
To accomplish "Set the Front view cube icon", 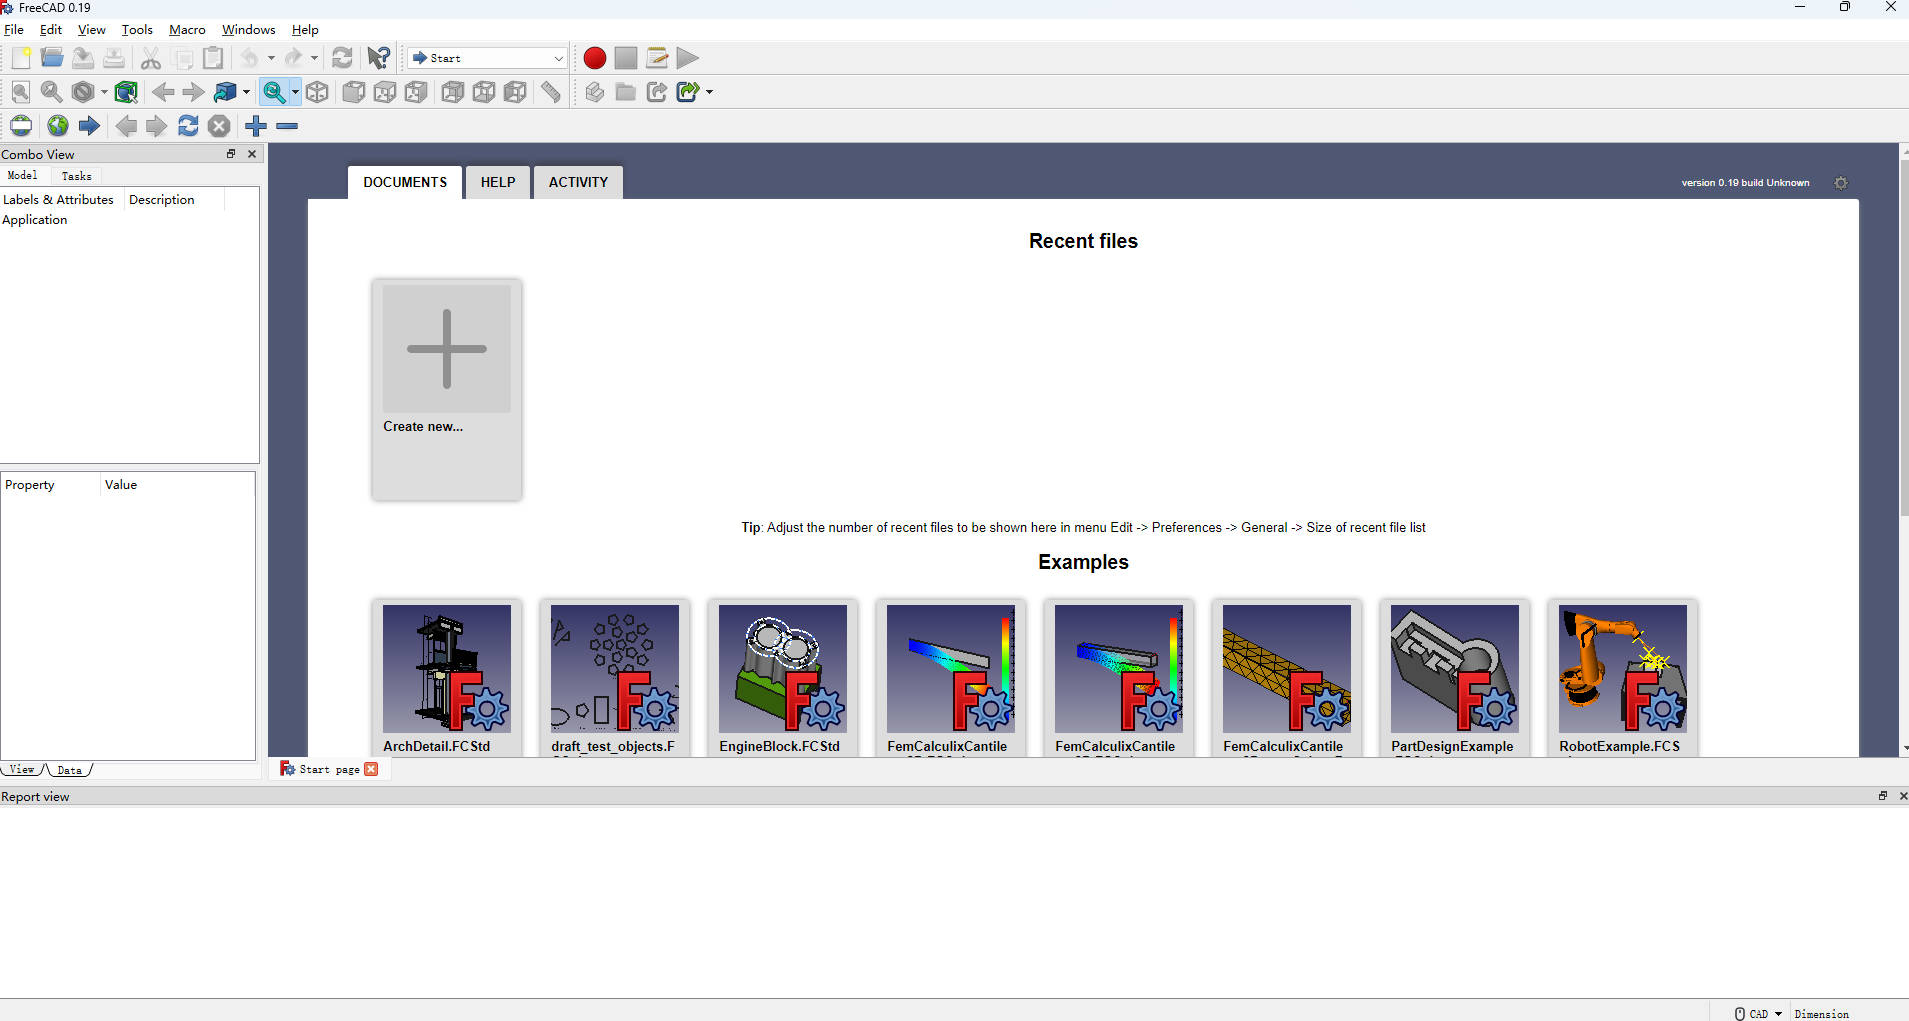I will (354, 92).
